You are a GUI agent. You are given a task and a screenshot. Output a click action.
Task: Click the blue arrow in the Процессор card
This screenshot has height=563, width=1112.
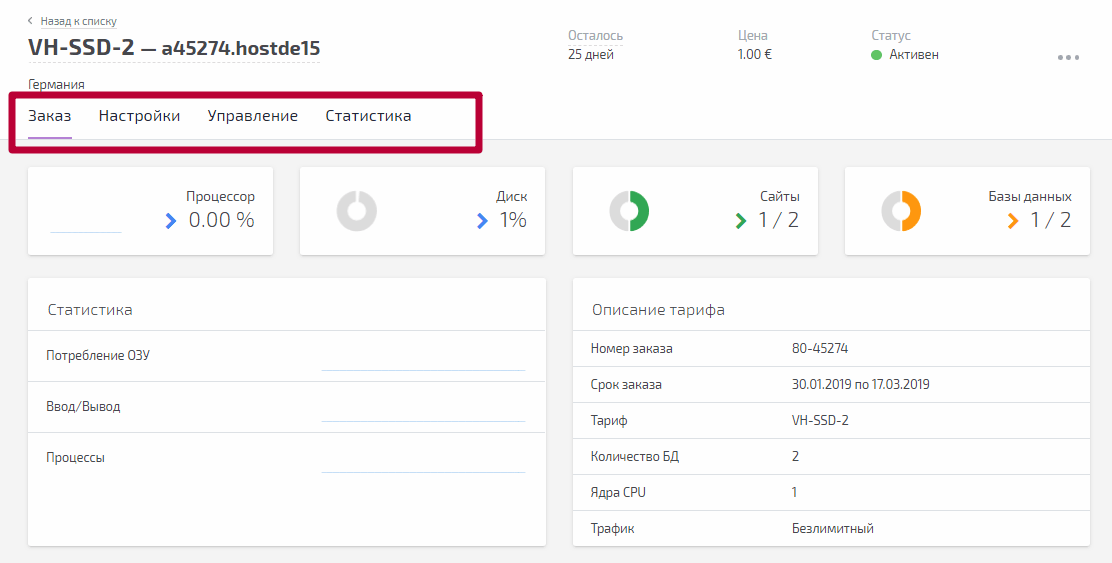click(x=170, y=221)
